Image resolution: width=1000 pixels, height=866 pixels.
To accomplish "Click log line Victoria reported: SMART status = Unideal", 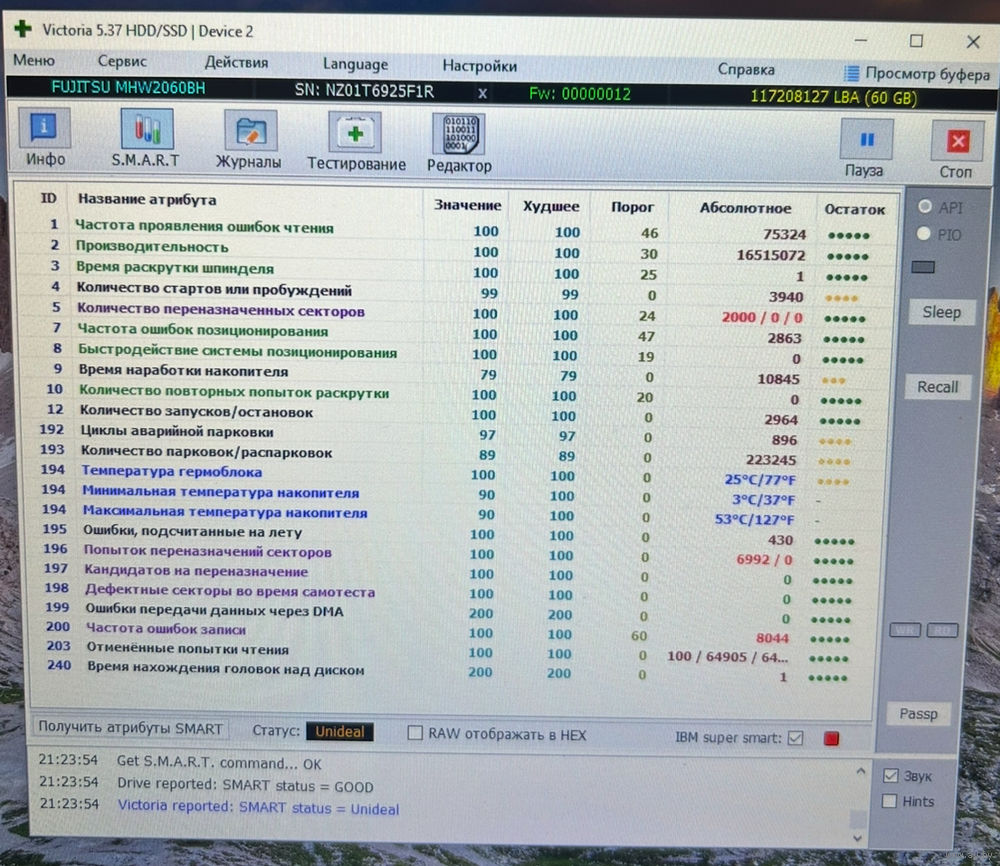I will tap(258, 807).
